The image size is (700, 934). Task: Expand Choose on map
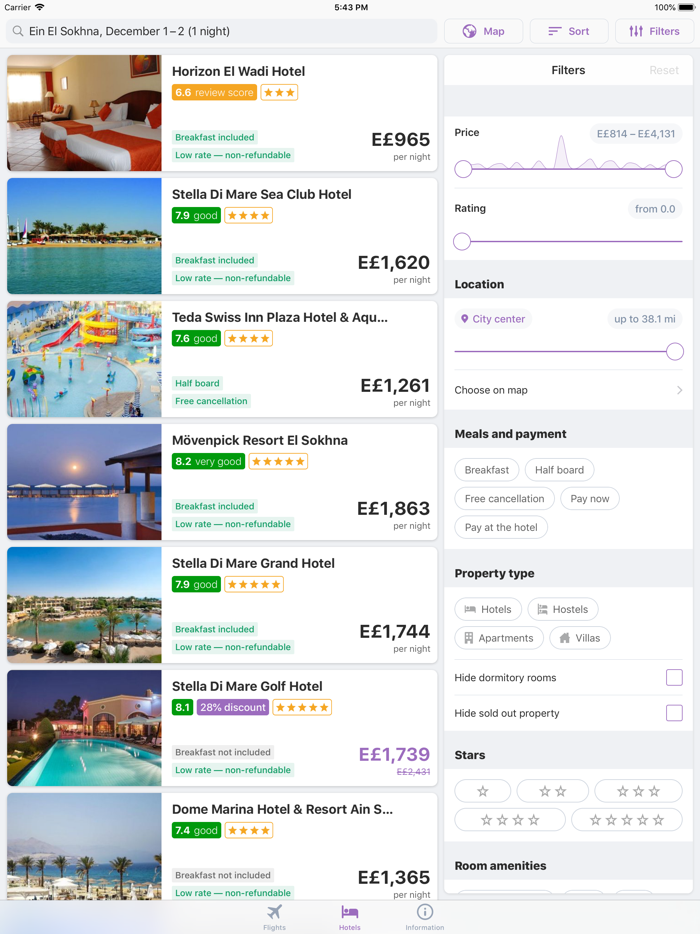point(568,390)
